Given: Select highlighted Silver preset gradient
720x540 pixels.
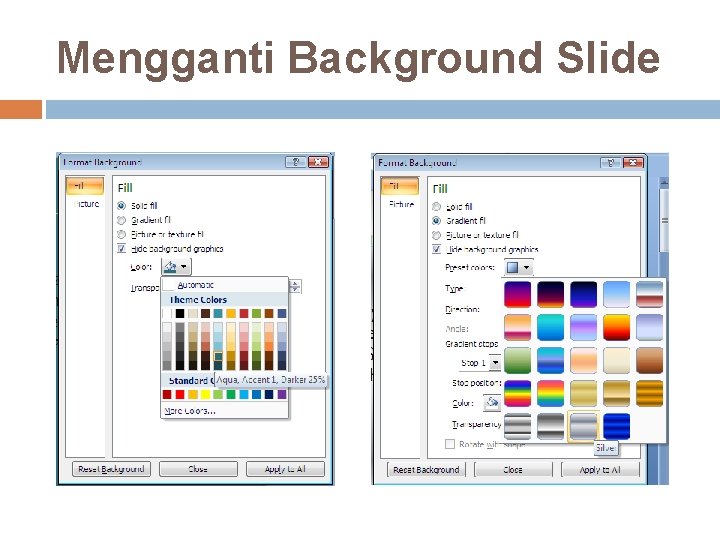Looking at the screenshot, I should point(584,427).
